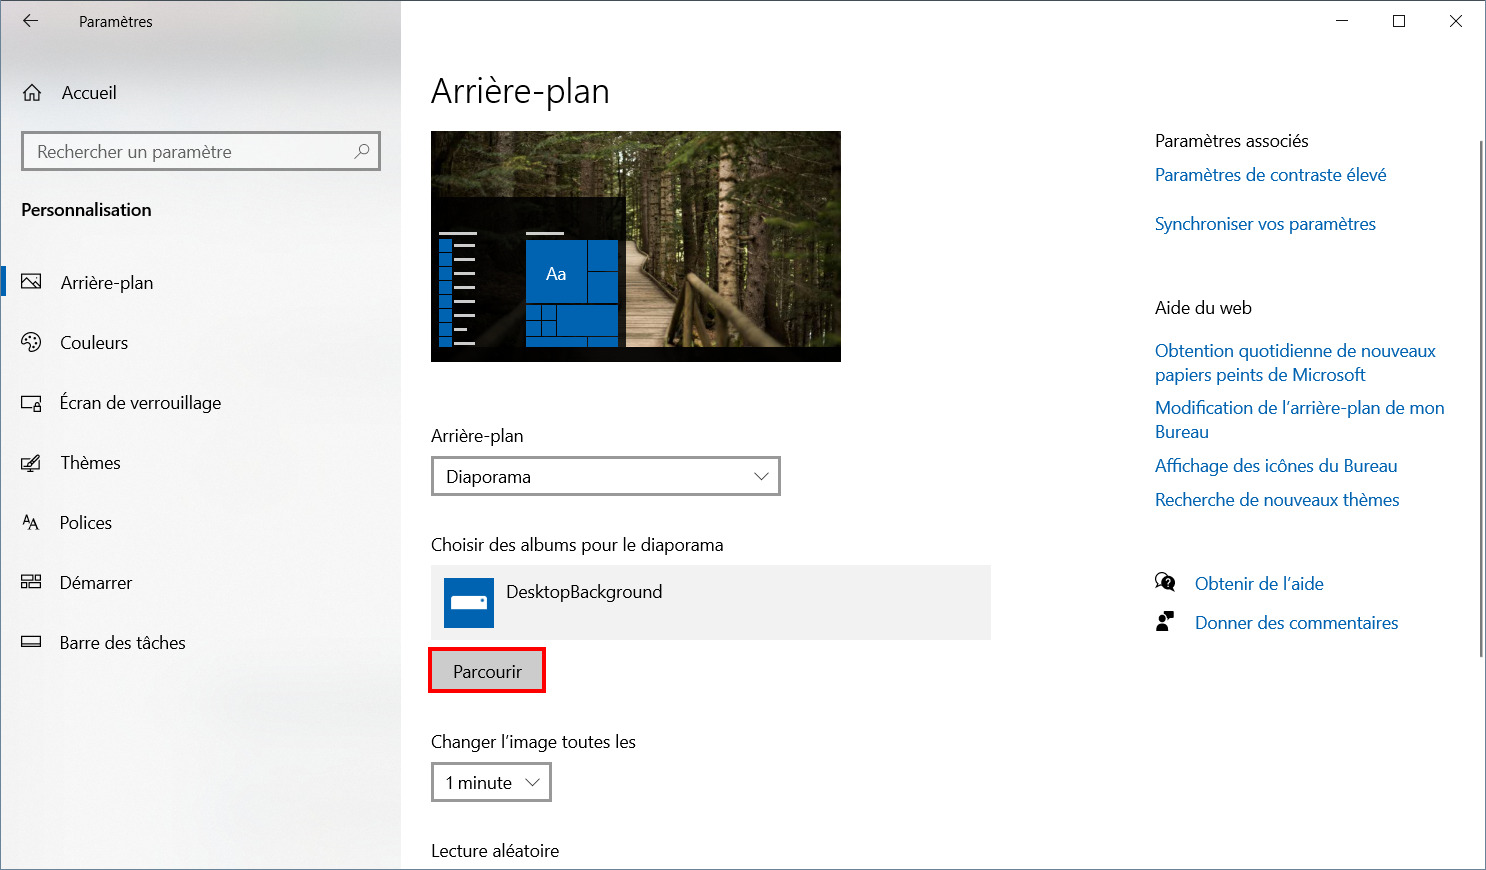Focus the Rechercher un paramètre field
Image resolution: width=1486 pixels, height=870 pixels.
201,151
